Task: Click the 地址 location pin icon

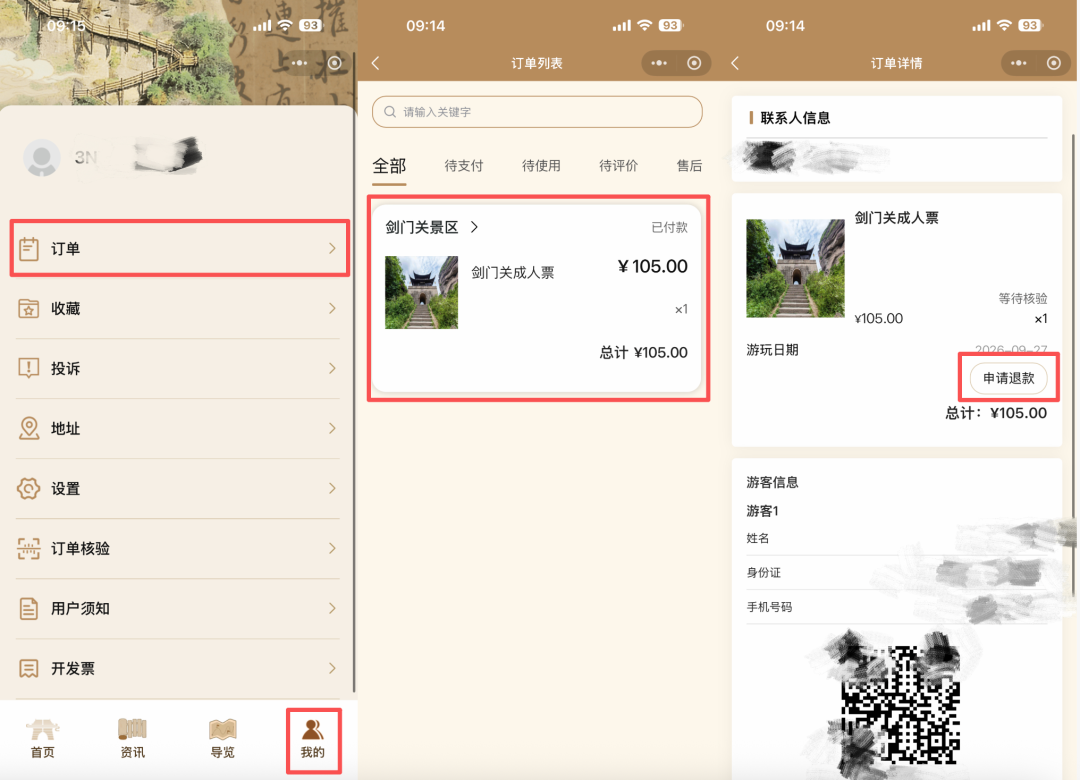Action: pyautogui.click(x=29, y=429)
